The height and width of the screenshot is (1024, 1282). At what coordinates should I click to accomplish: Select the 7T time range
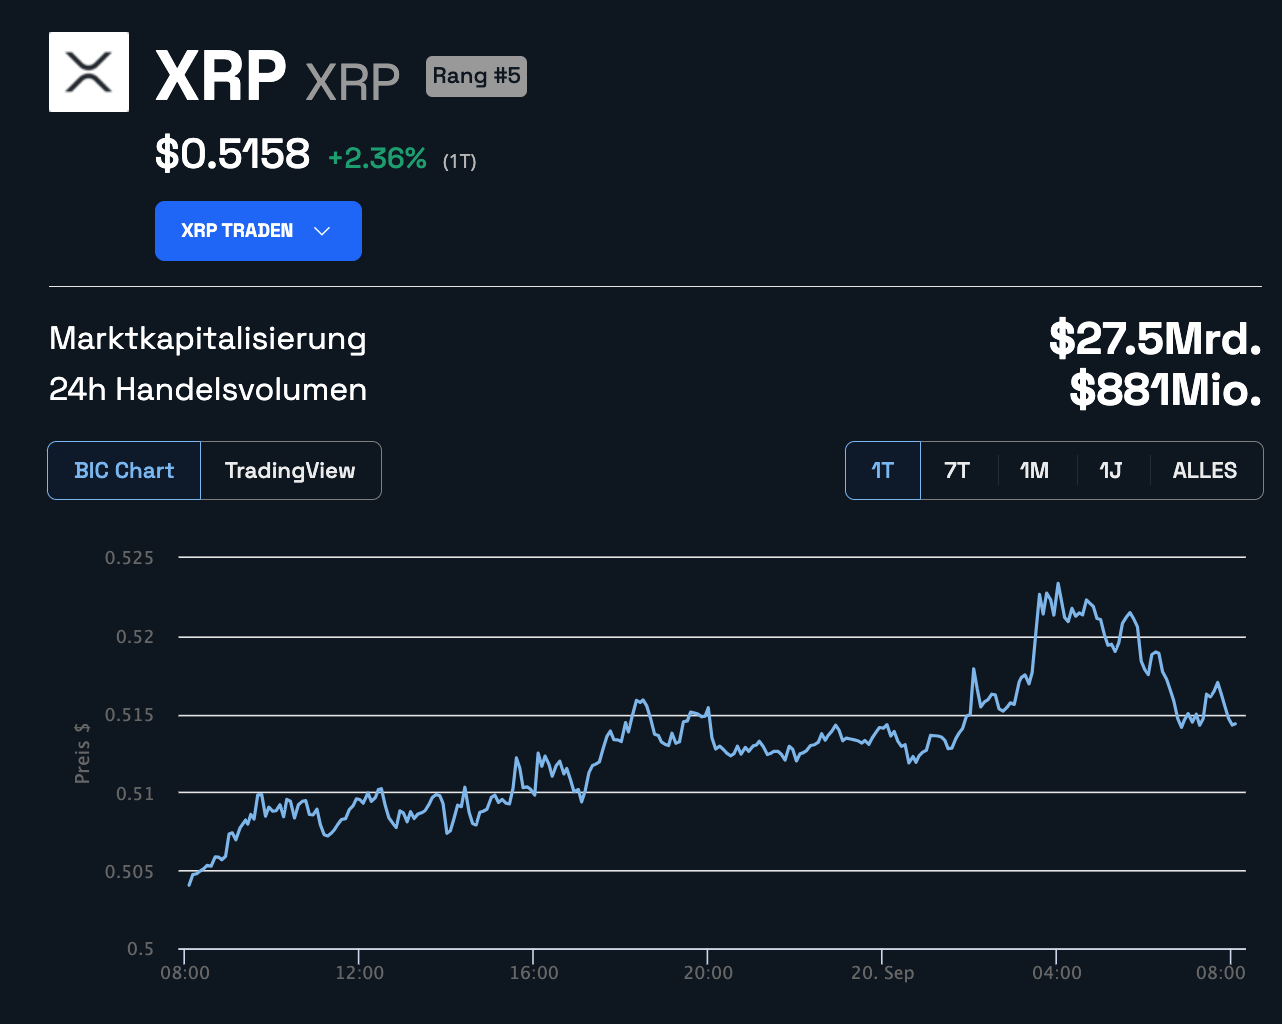[958, 470]
